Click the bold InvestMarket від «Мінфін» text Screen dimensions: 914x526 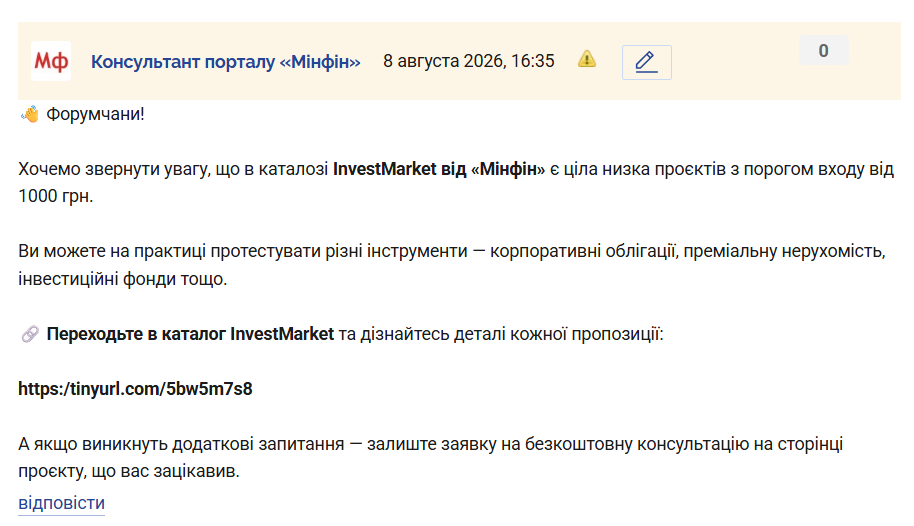[x=439, y=169]
